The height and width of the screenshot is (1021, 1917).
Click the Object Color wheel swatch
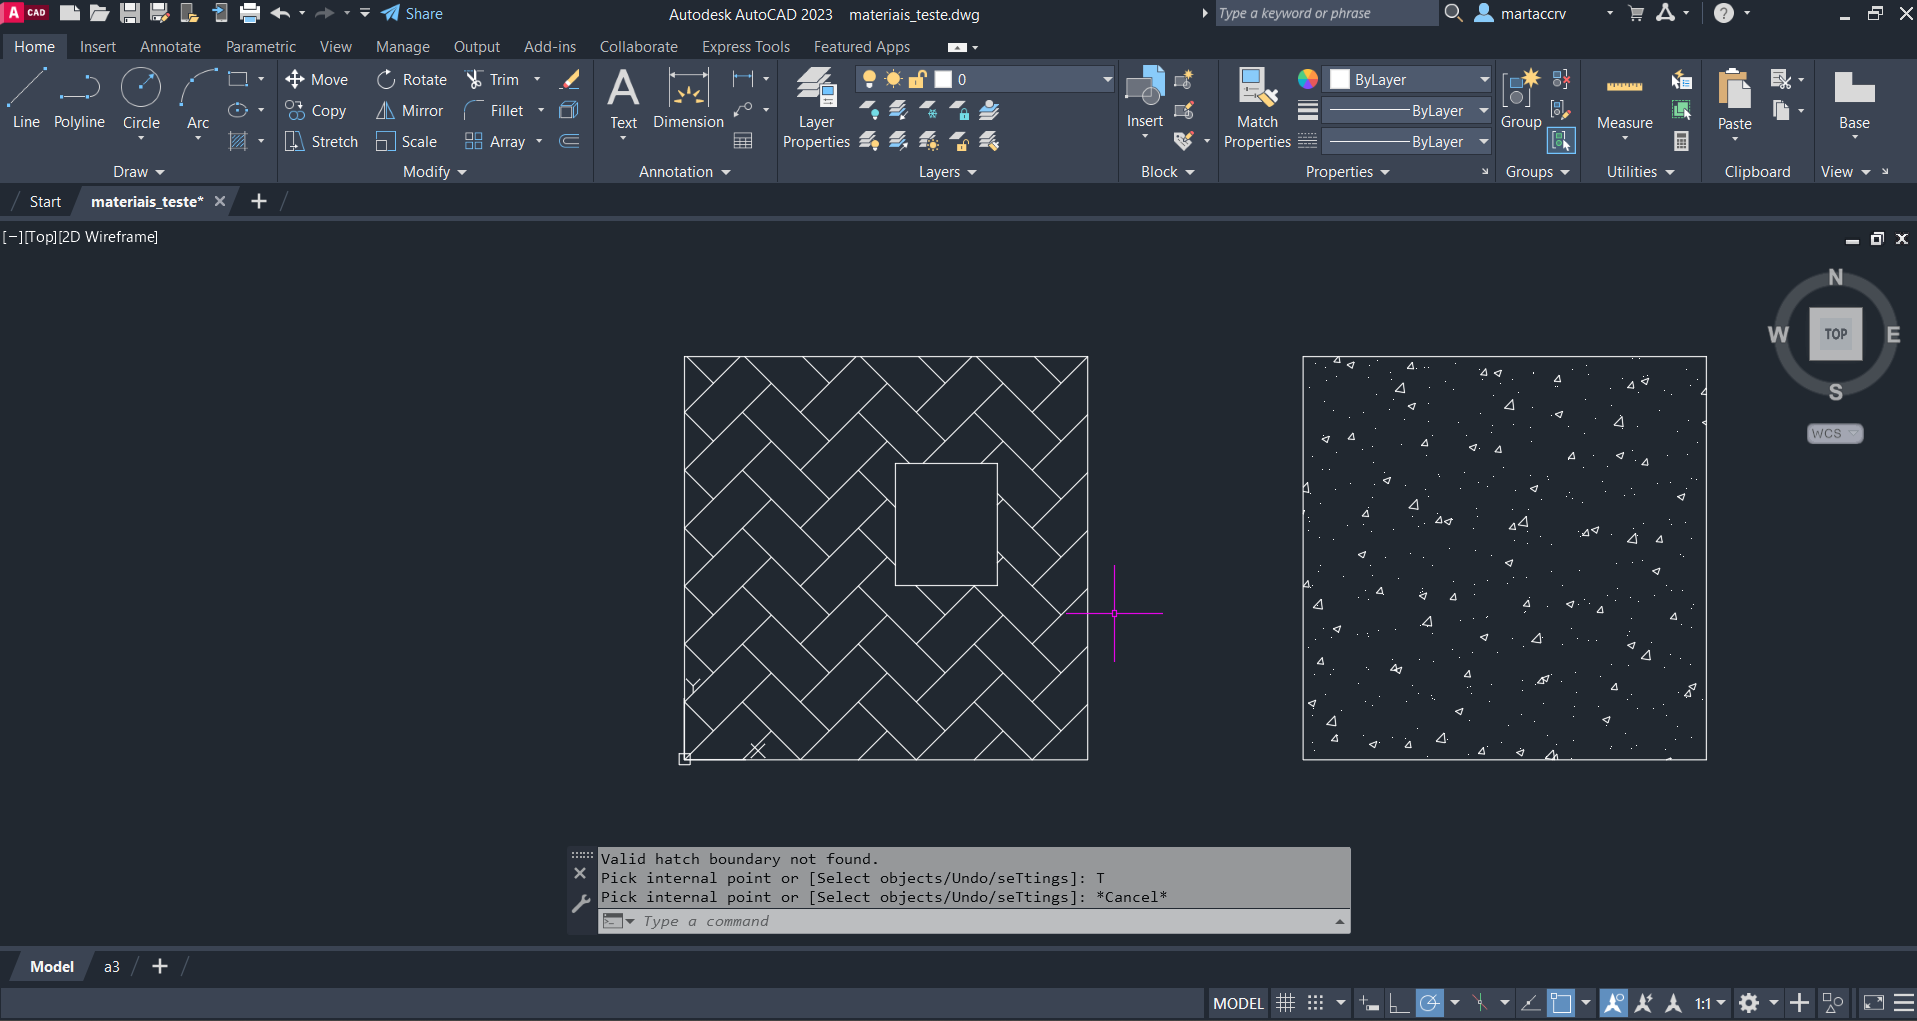[1308, 80]
